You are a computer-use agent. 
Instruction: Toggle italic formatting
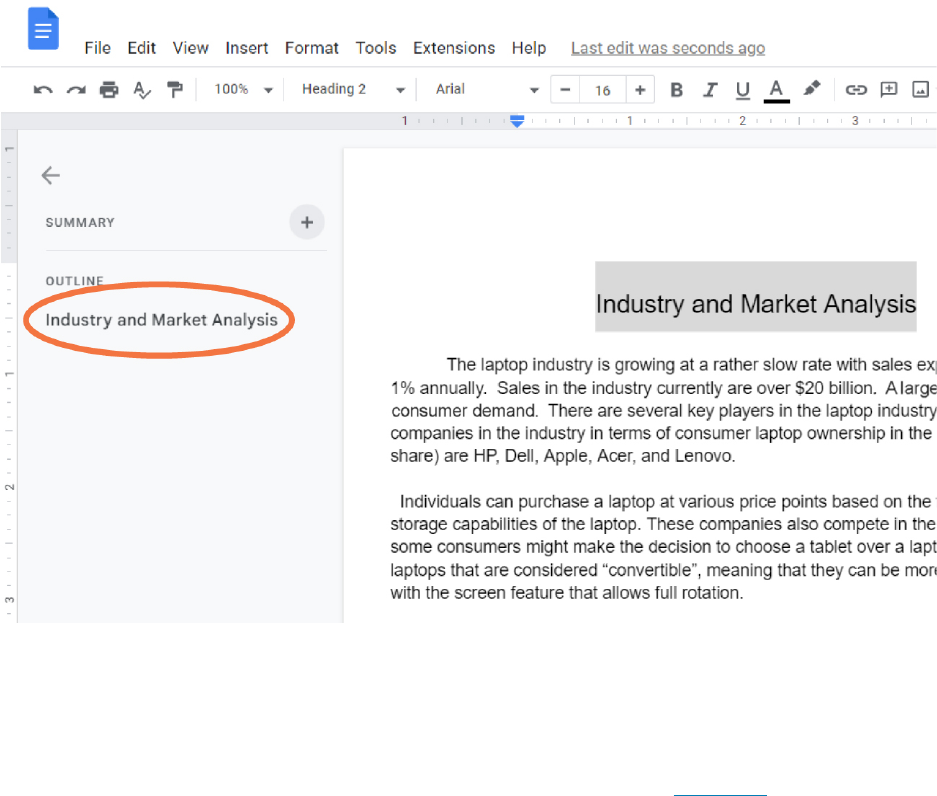(710, 90)
